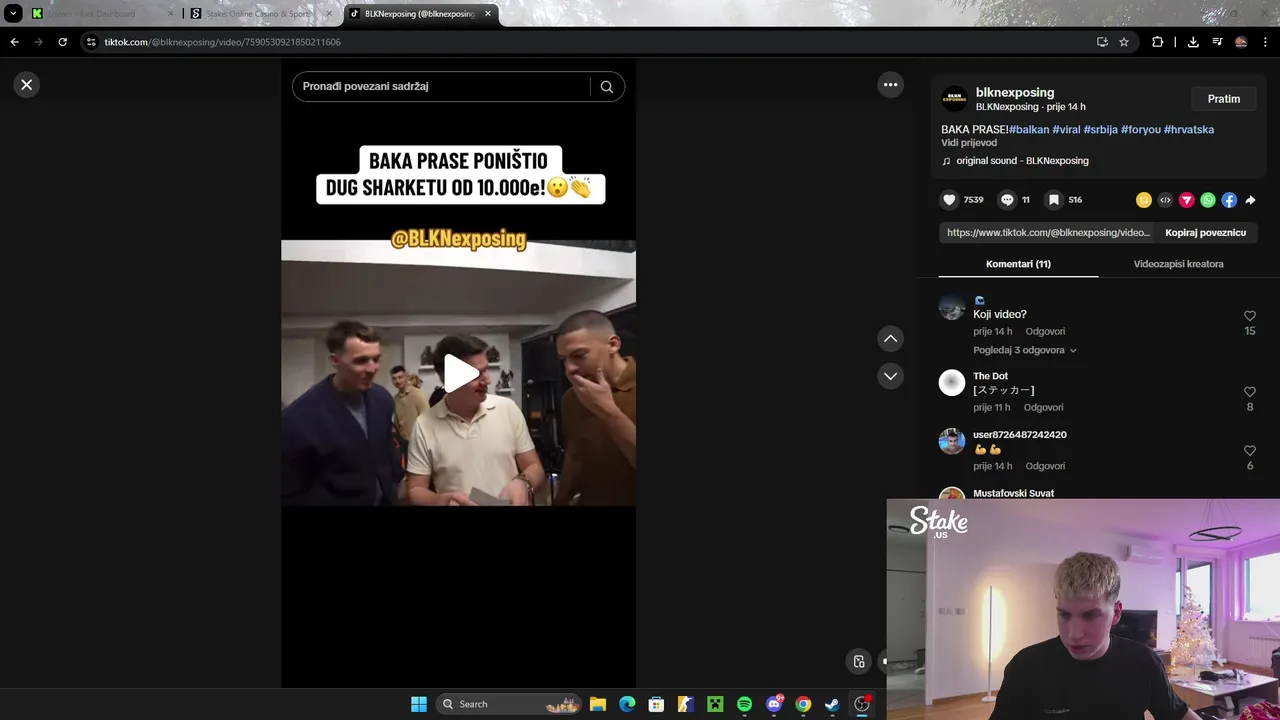Open File Explorer from taskbar
This screenshot has height=720, width=1280.
pyautogui.click(x=598, y=704)
